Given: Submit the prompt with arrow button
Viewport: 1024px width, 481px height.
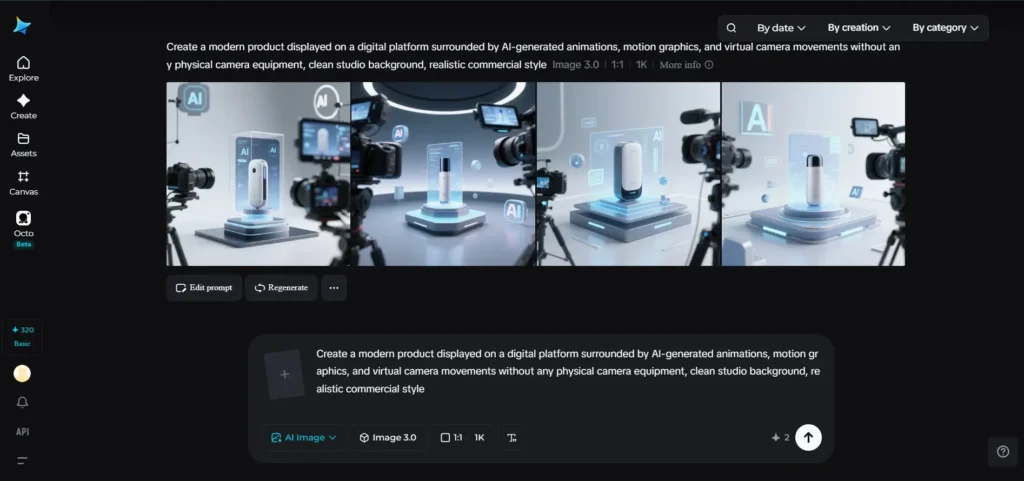Looking at the screenshot, I should 808,437.
